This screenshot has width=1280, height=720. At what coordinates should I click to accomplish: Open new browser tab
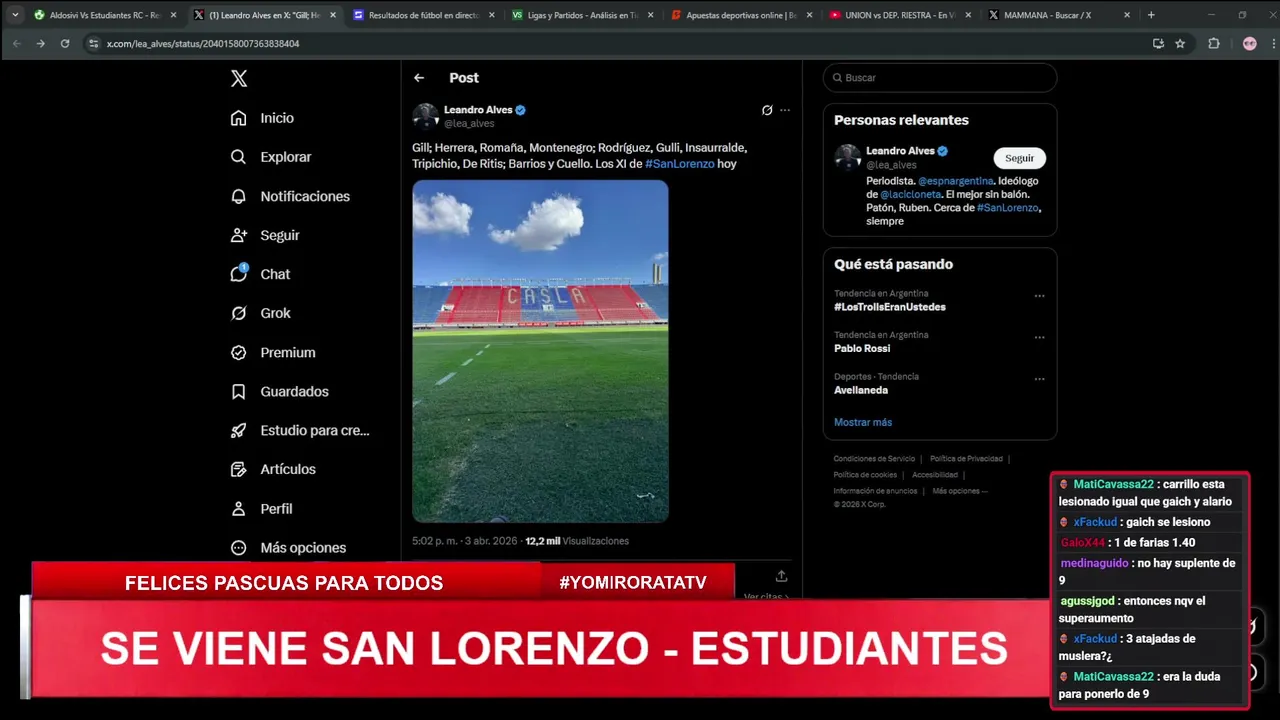pyautogui.click(x=1151, y=15)
